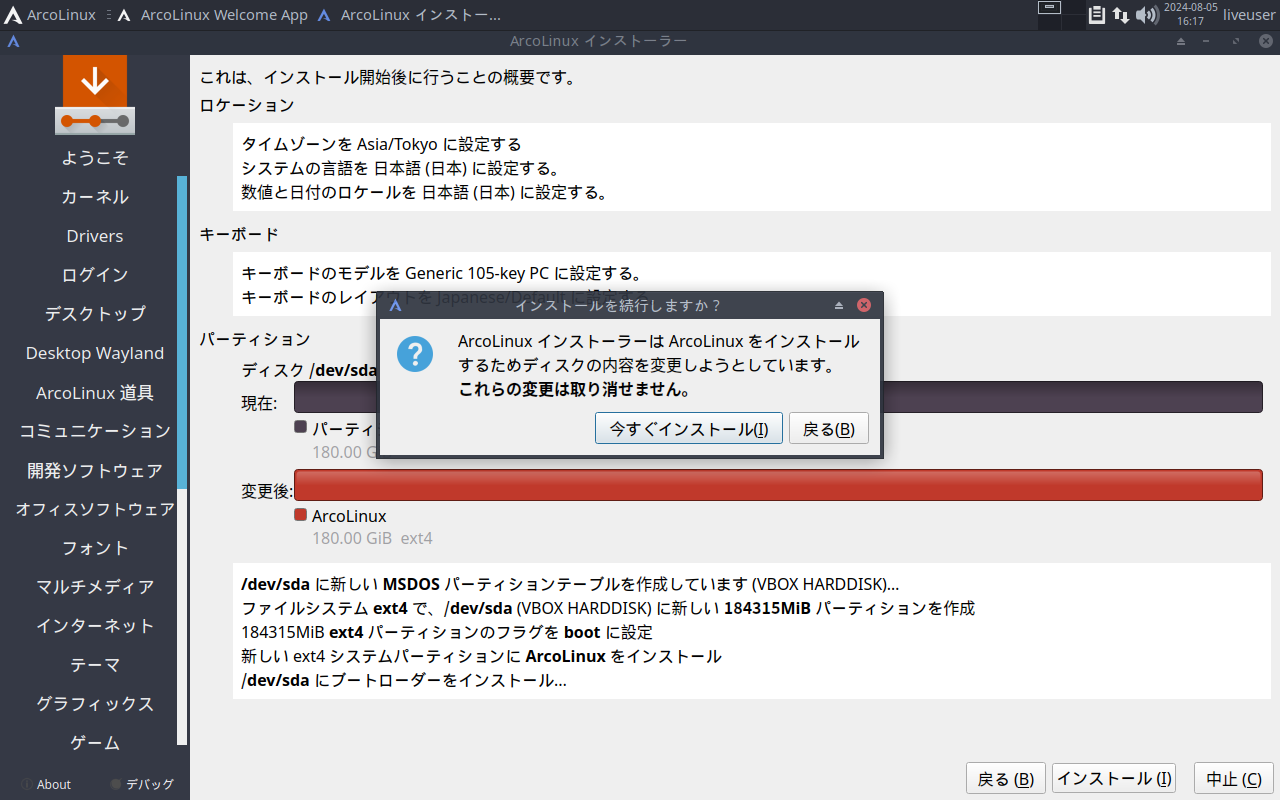Click the Generic 105-key PC keyboard model line
Image resolution: width=1280 pixels, height=800 pixels.
pyautogui.click(x=441, y=273)
